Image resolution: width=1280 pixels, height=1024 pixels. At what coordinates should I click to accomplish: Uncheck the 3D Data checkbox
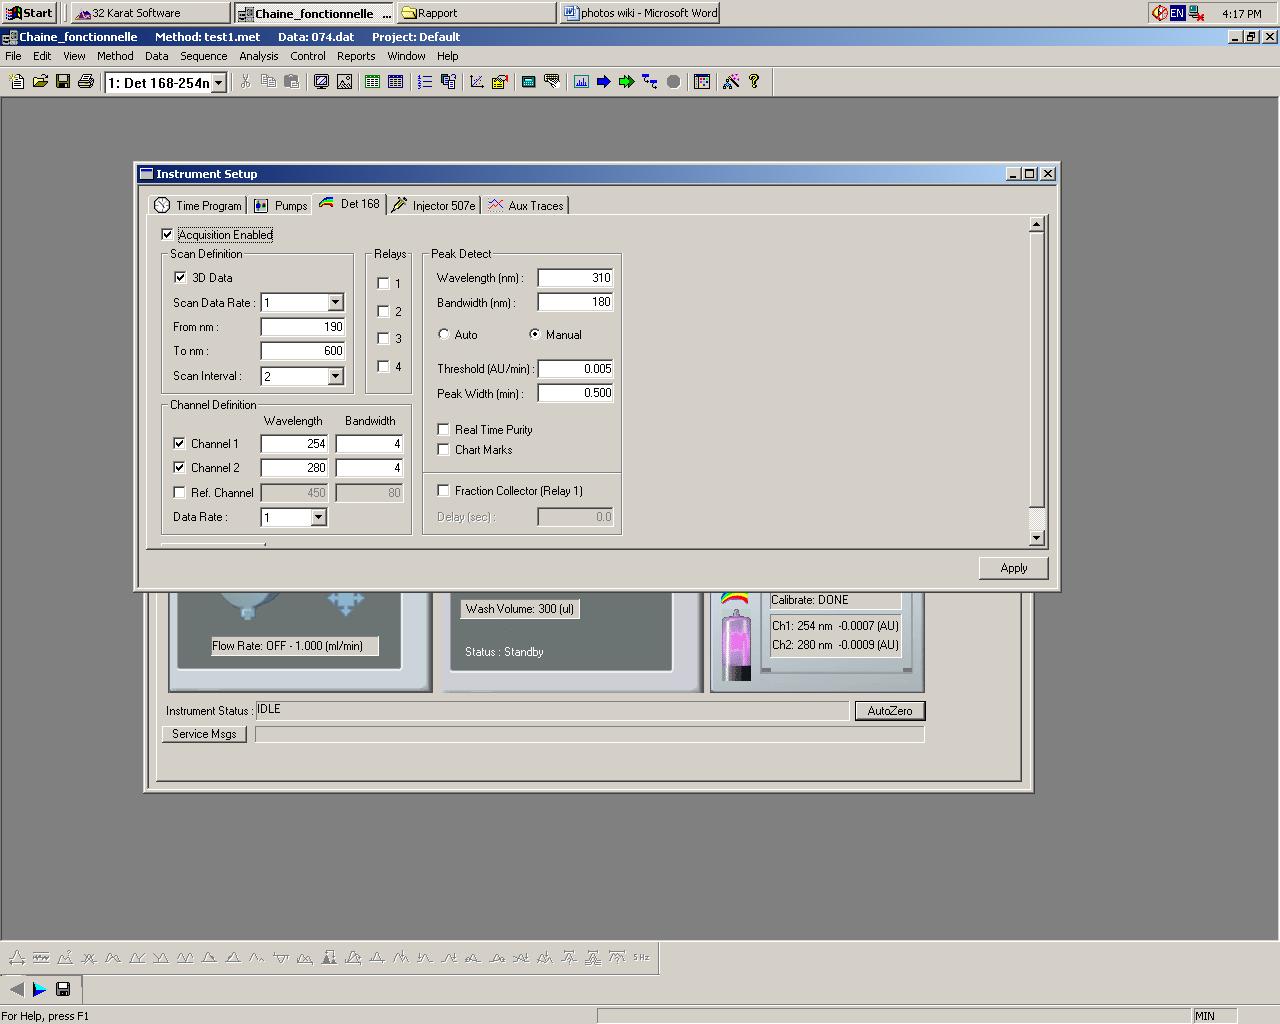(180, 277)
